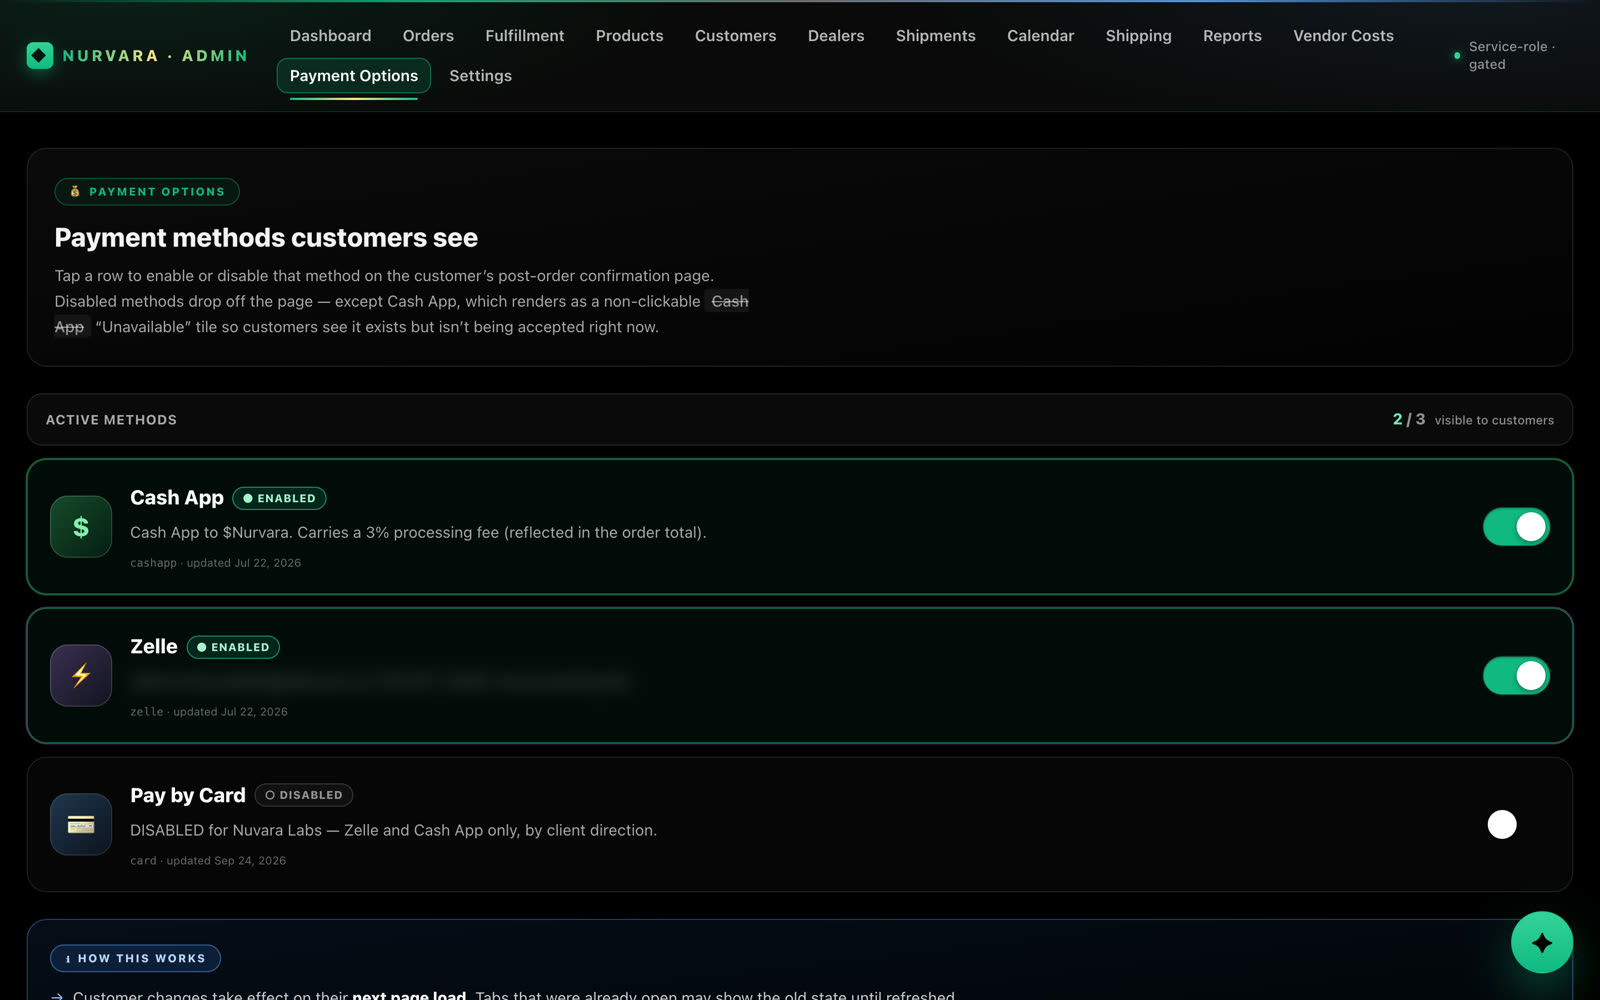Open the Shipping tab

1138,36
